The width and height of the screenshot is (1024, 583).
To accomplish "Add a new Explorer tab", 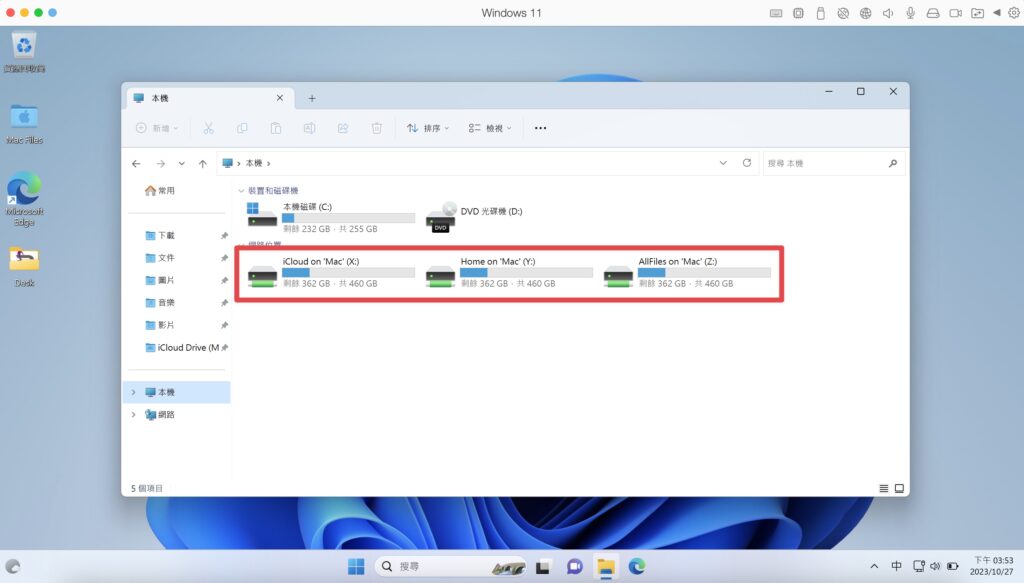I will [312, 98].
